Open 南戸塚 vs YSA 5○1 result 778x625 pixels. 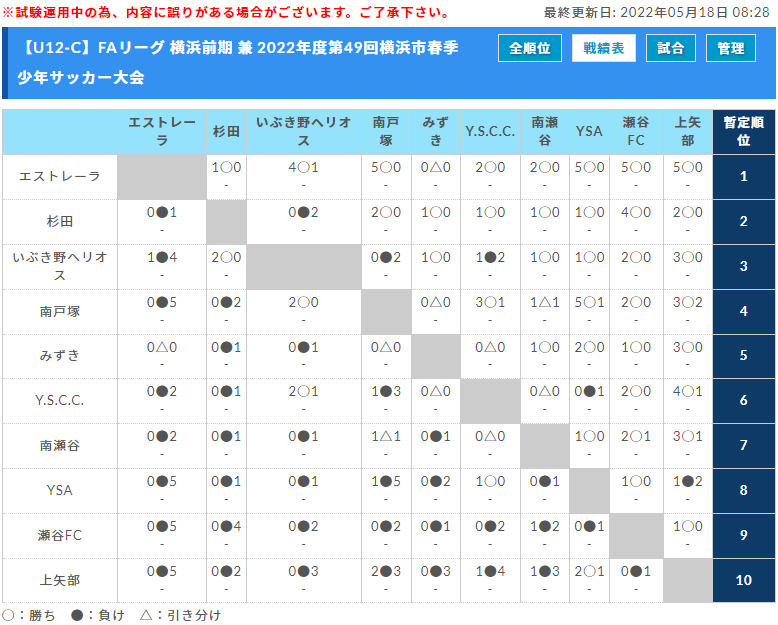589,303
